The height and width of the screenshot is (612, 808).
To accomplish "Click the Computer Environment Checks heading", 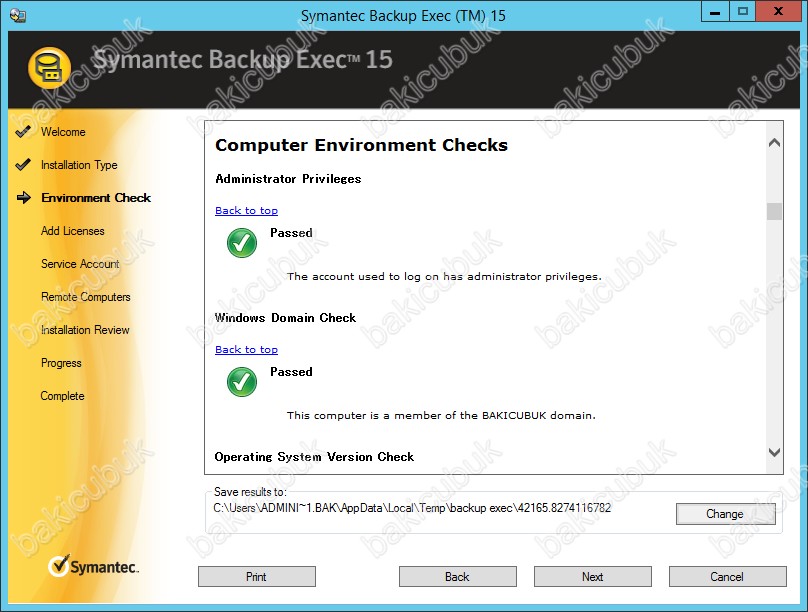I will [361, 145].
